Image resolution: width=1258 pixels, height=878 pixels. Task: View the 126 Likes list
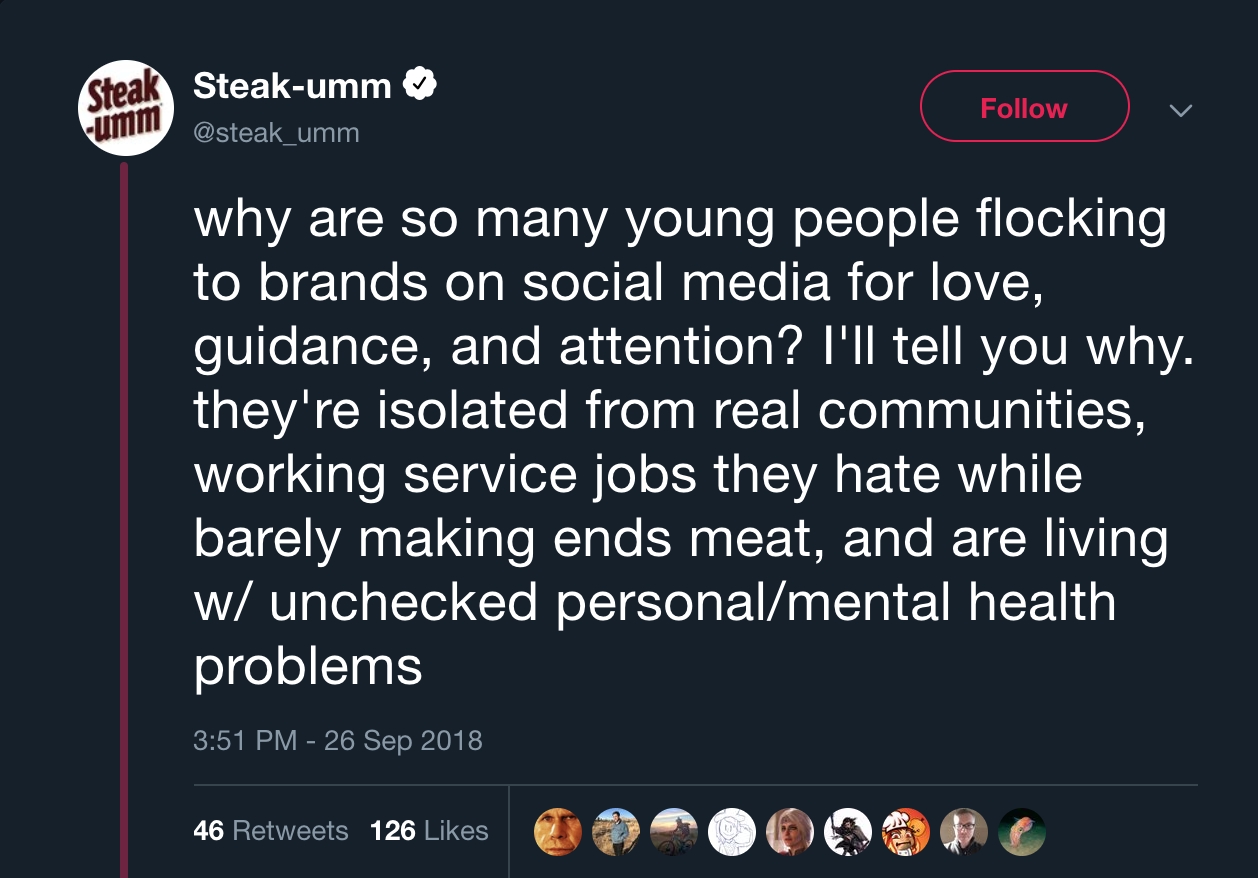pyautogui.click(x=429, y=831)
